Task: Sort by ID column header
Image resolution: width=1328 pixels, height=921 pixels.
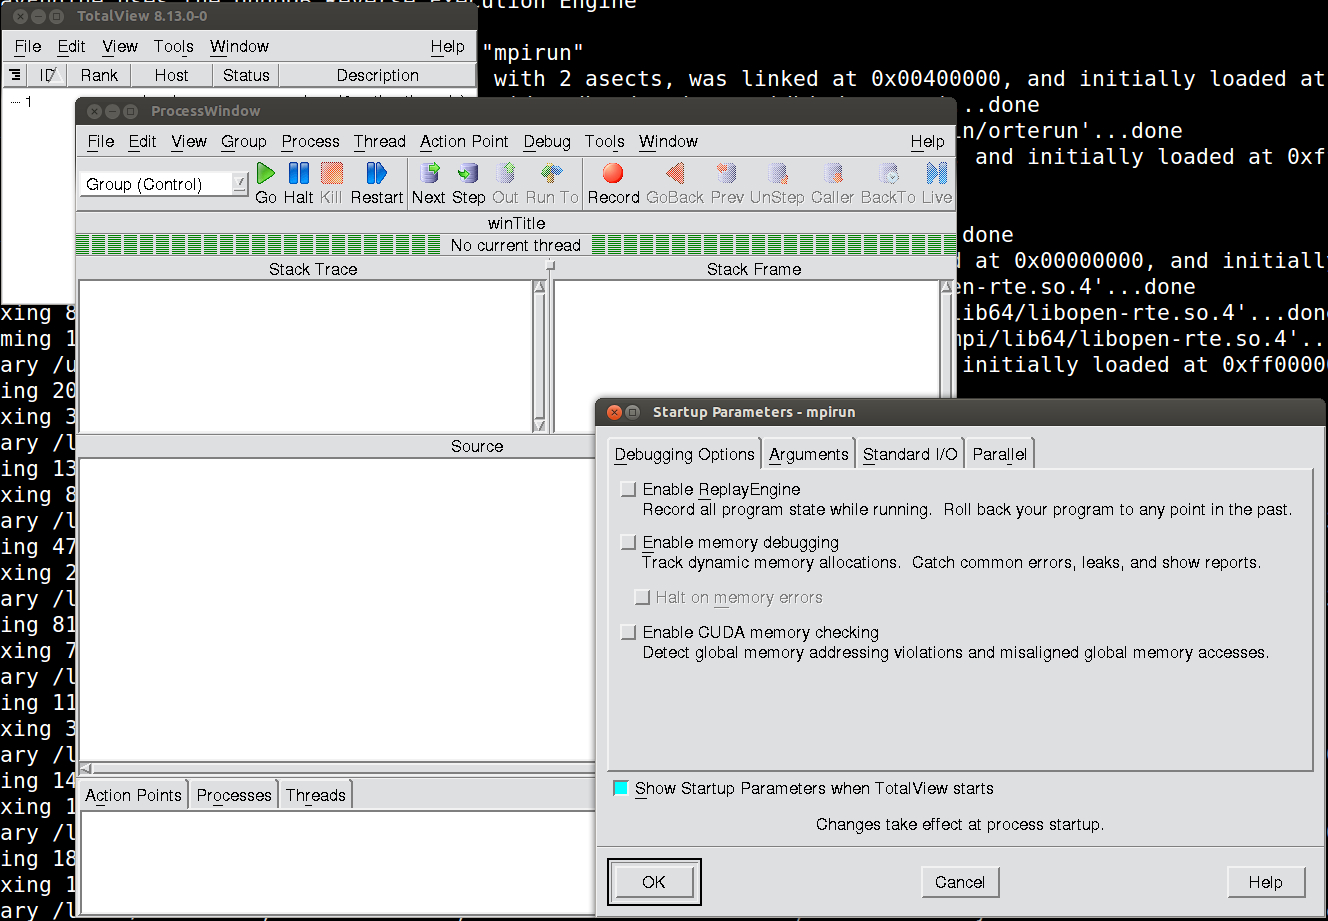Action: tap(46, 75)
